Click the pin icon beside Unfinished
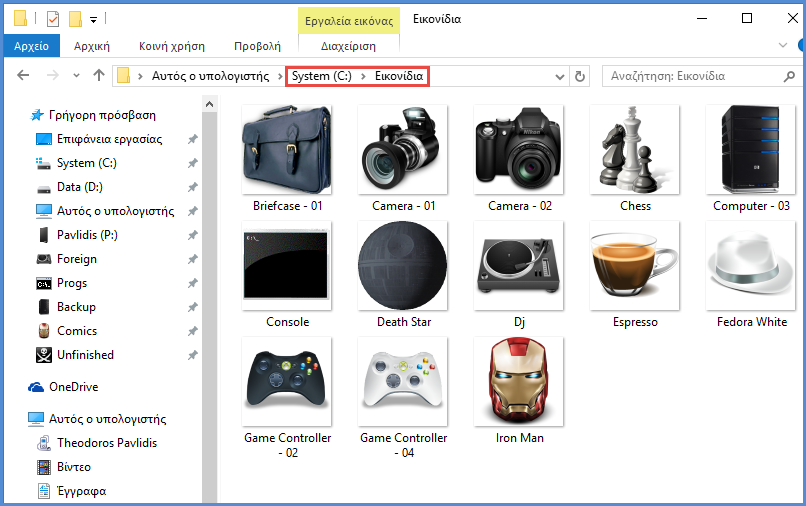The height and width of the screenshot is (506, 806). pos(192,355)
